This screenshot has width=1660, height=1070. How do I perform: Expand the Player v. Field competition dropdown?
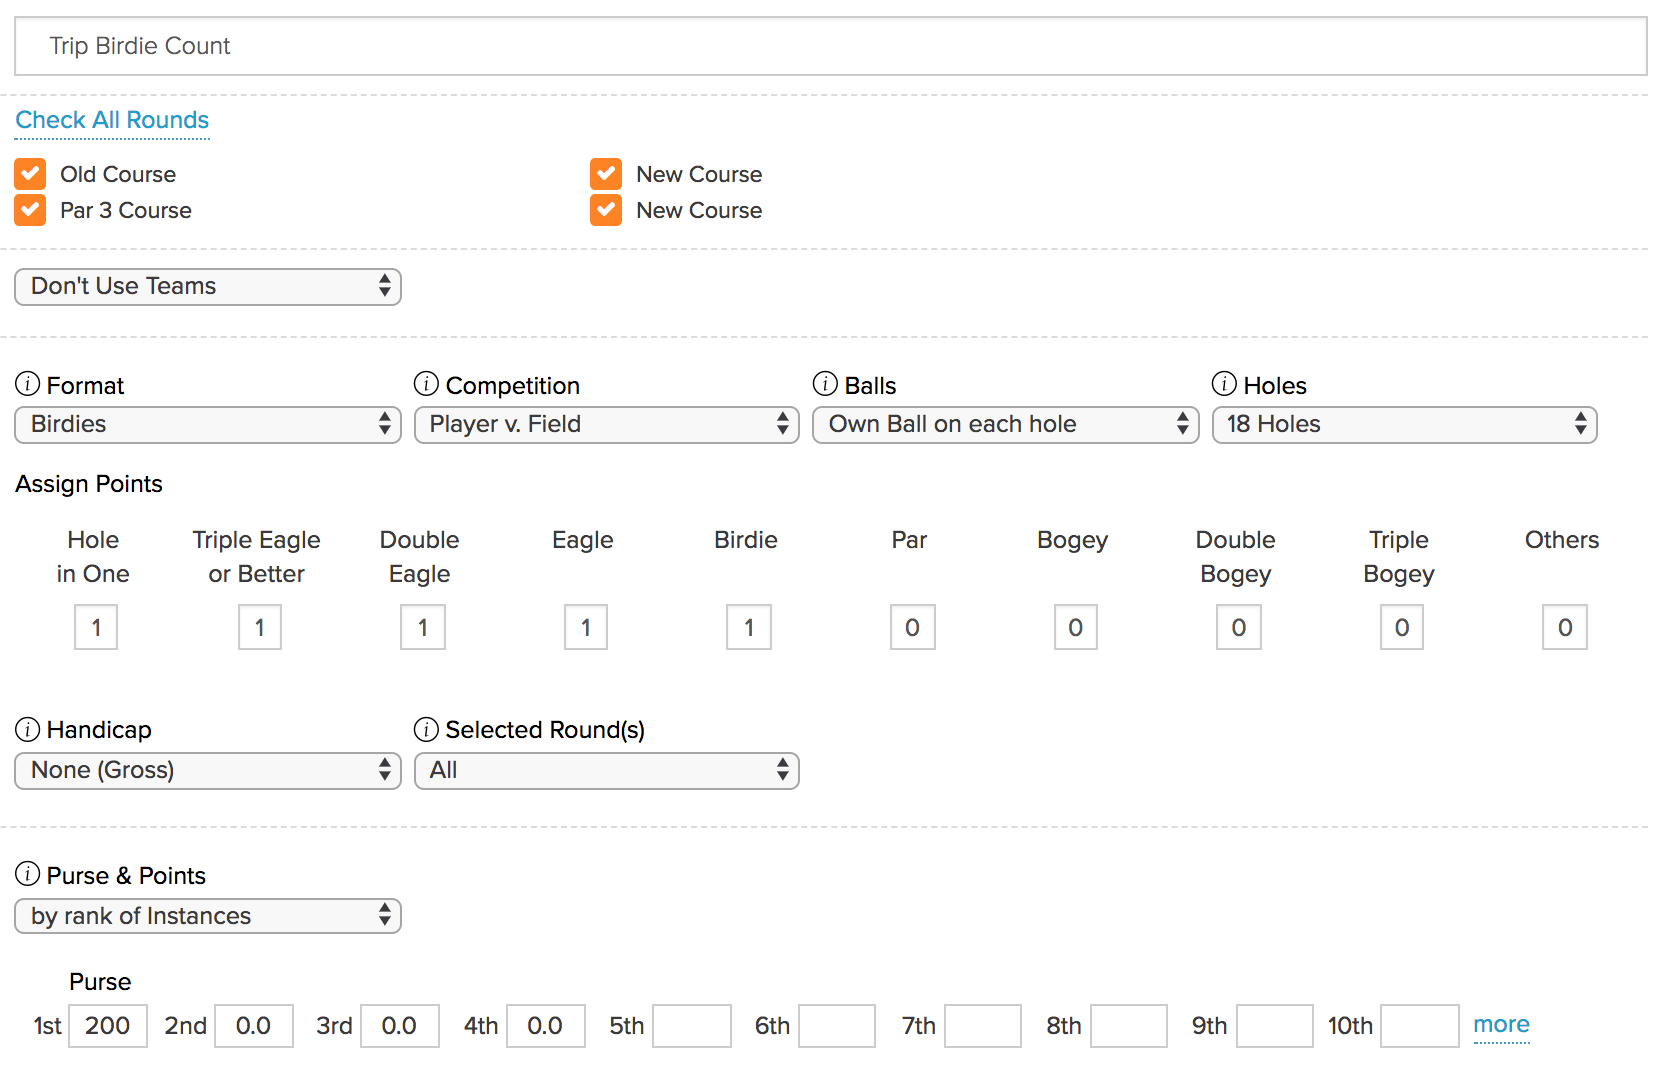[x=606, y=425]
